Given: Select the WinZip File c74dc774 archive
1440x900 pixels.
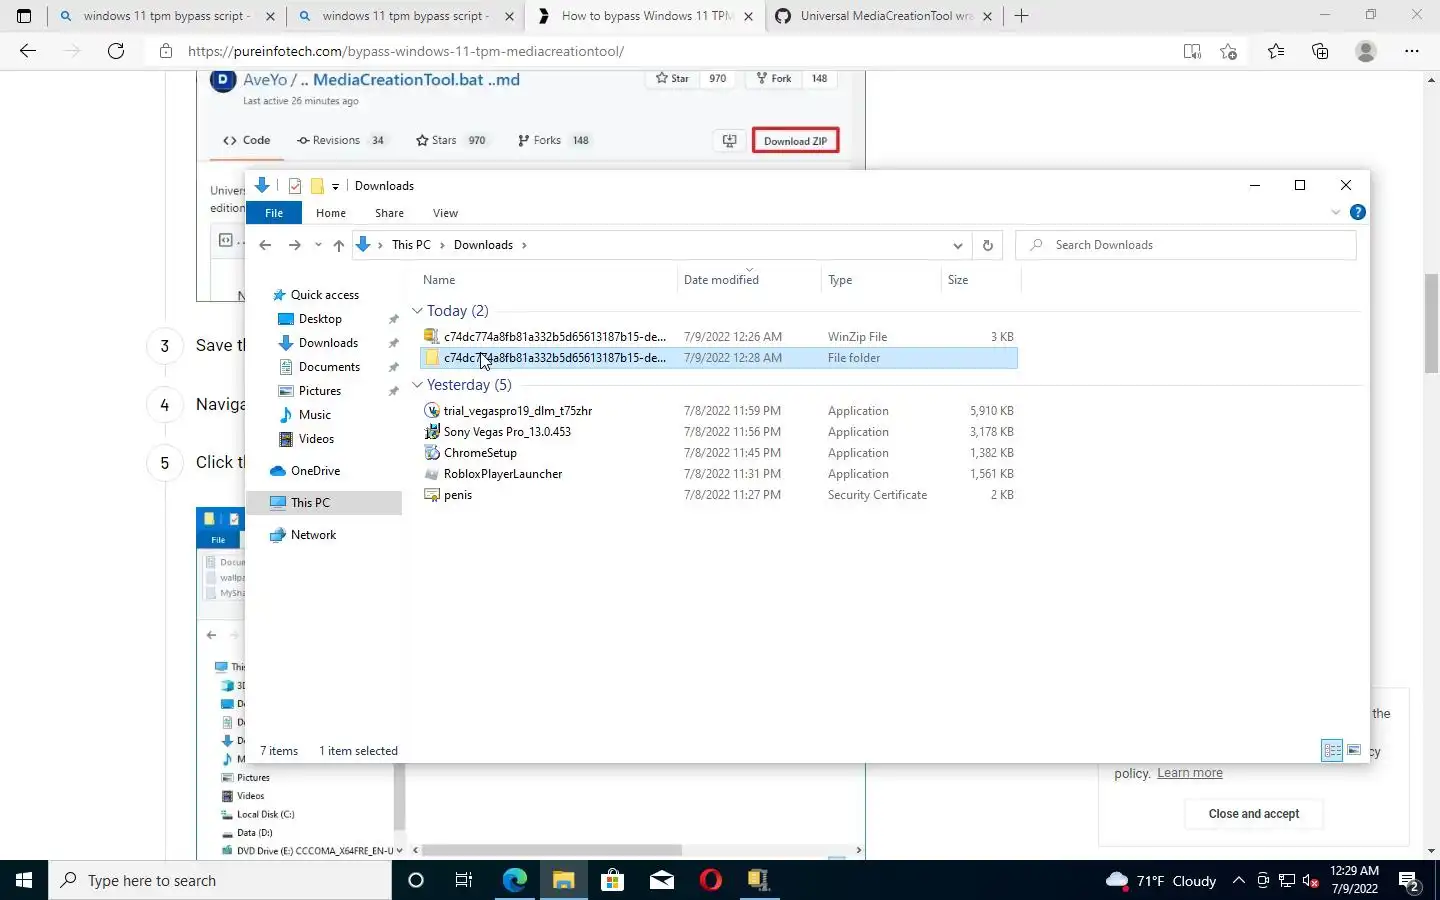Looking at the screenshot, I should point(719,337).
